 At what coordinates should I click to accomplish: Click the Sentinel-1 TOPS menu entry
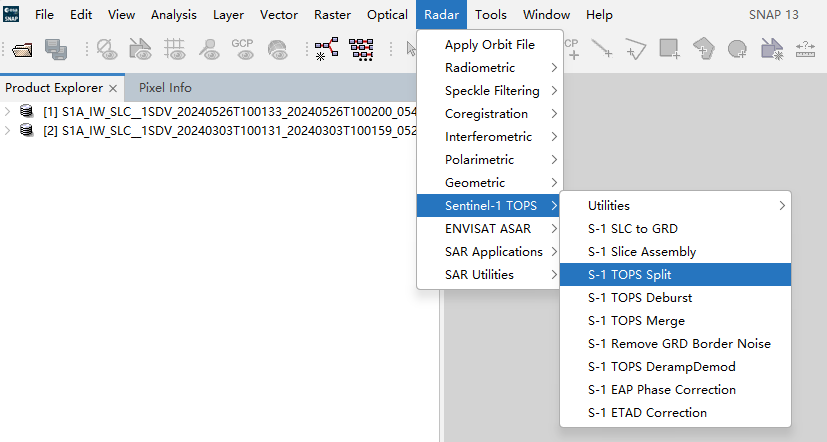pos(490,206)
